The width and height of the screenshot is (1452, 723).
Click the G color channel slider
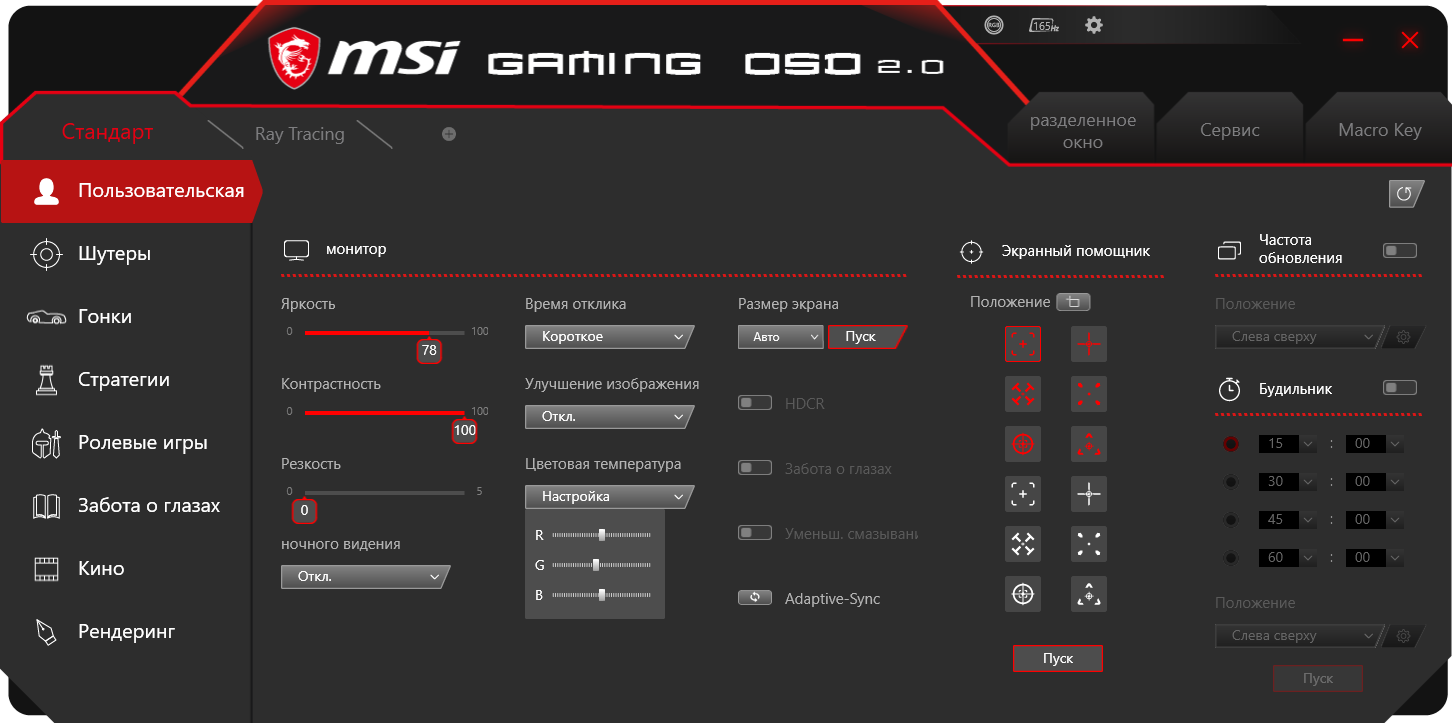[x=601, y=565]
